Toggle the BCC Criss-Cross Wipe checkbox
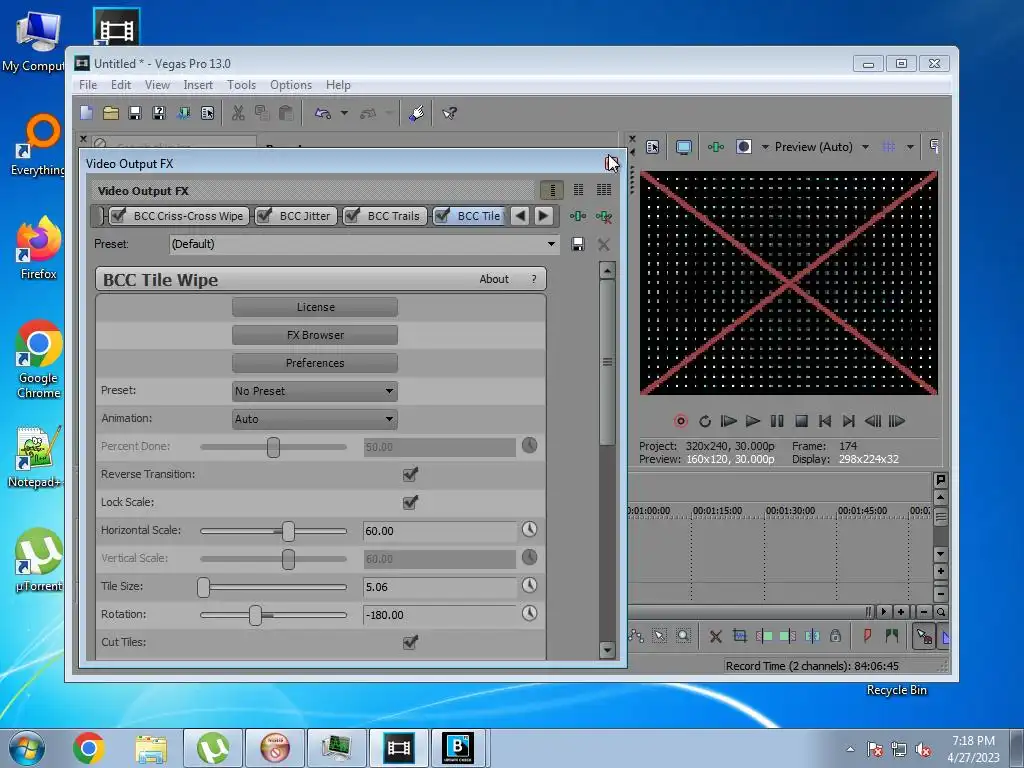The height and width of the screenshot is (768, 1024). click(118, 216)
